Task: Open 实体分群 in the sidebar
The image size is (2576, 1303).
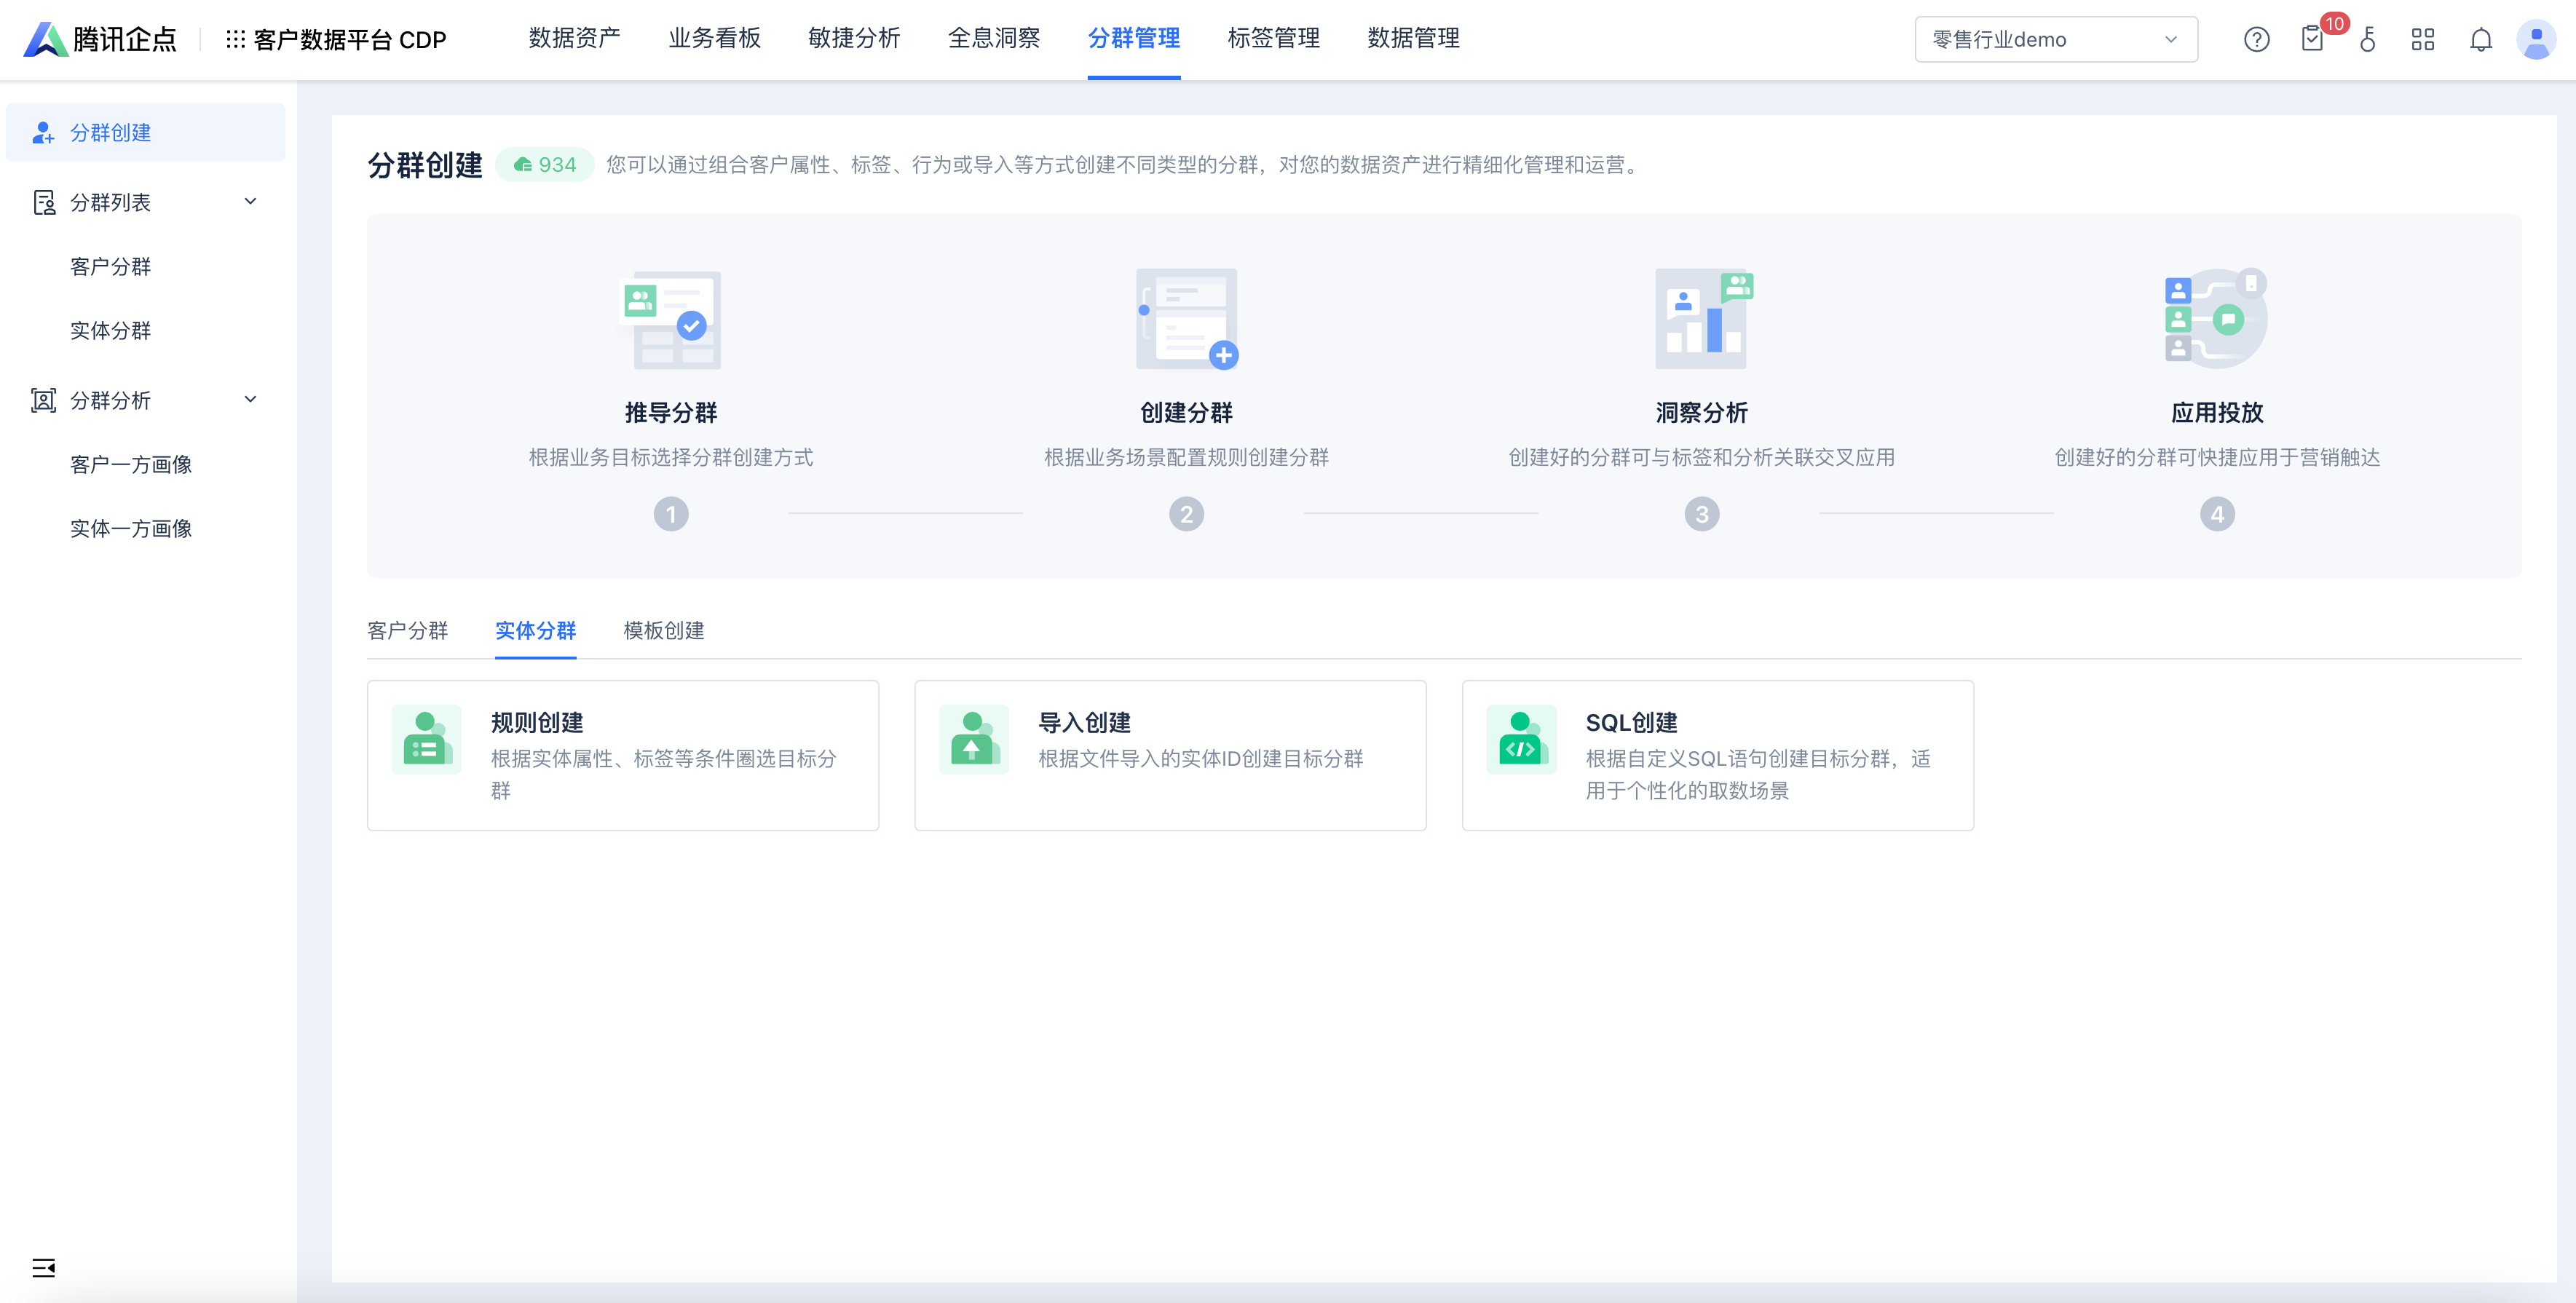Action: (111, 331)
